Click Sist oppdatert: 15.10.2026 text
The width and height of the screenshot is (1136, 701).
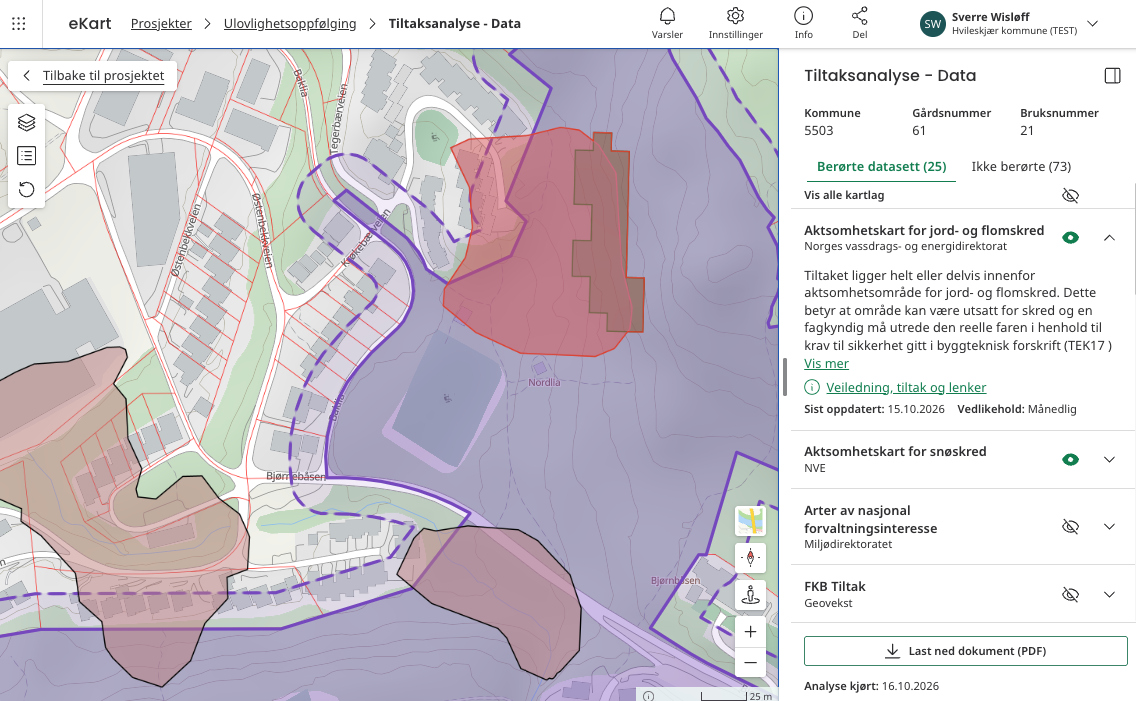pyautogui.click(x=874, y=409)
